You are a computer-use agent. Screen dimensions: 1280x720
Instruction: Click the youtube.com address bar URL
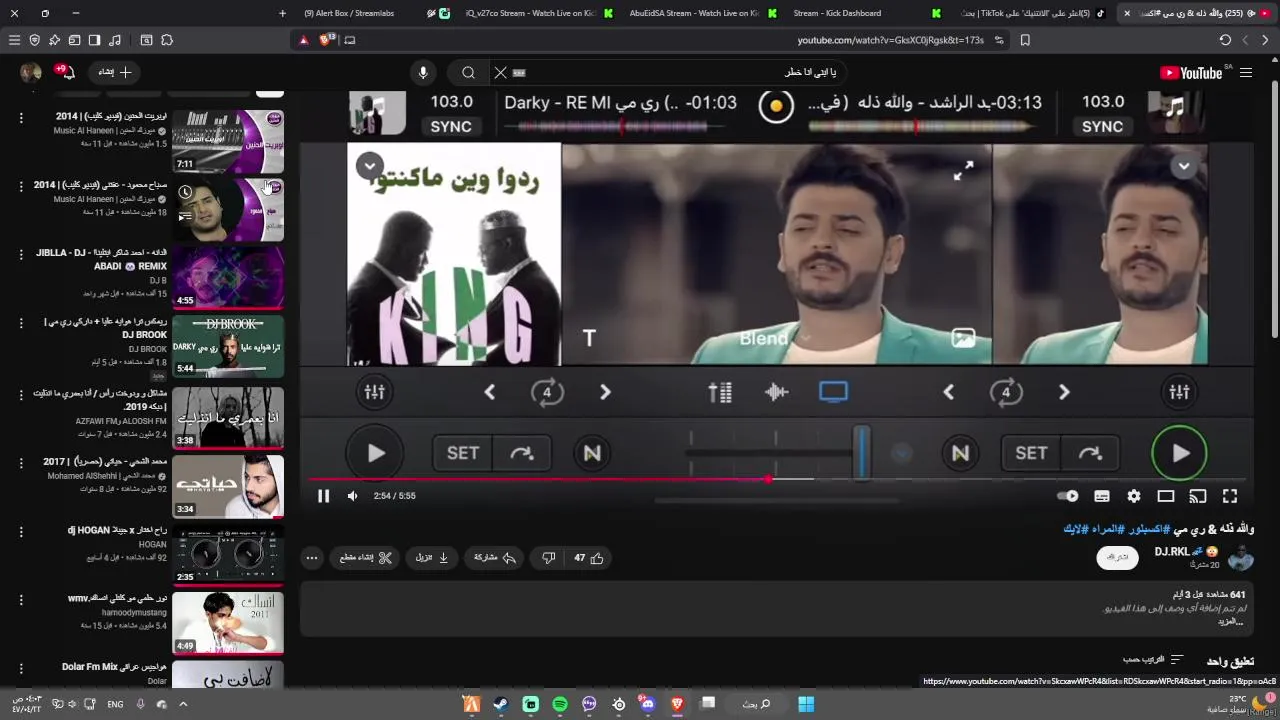890,40
